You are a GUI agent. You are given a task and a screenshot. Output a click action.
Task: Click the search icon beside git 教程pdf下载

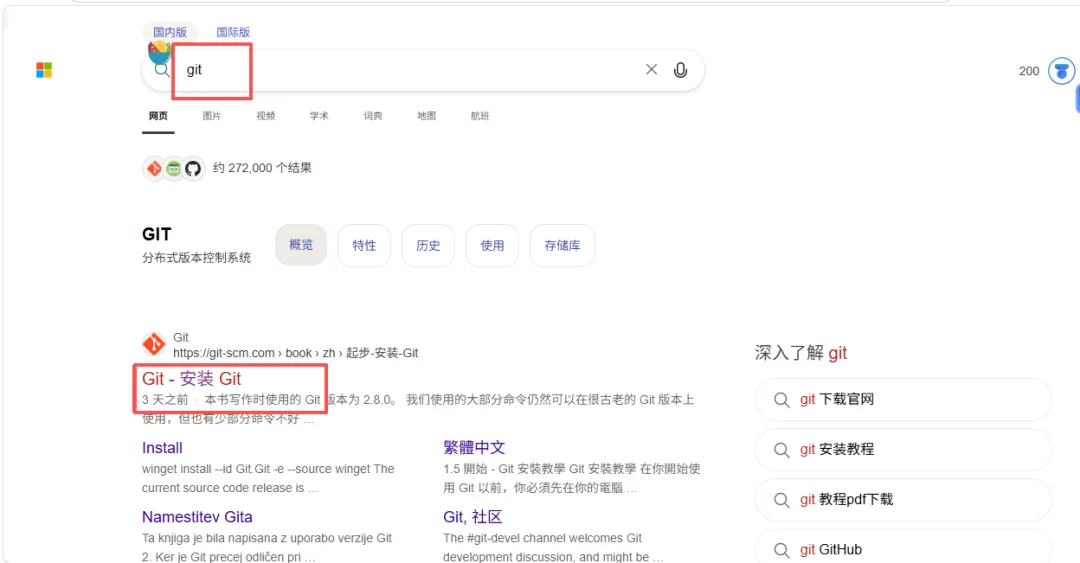tap(781, 500)
